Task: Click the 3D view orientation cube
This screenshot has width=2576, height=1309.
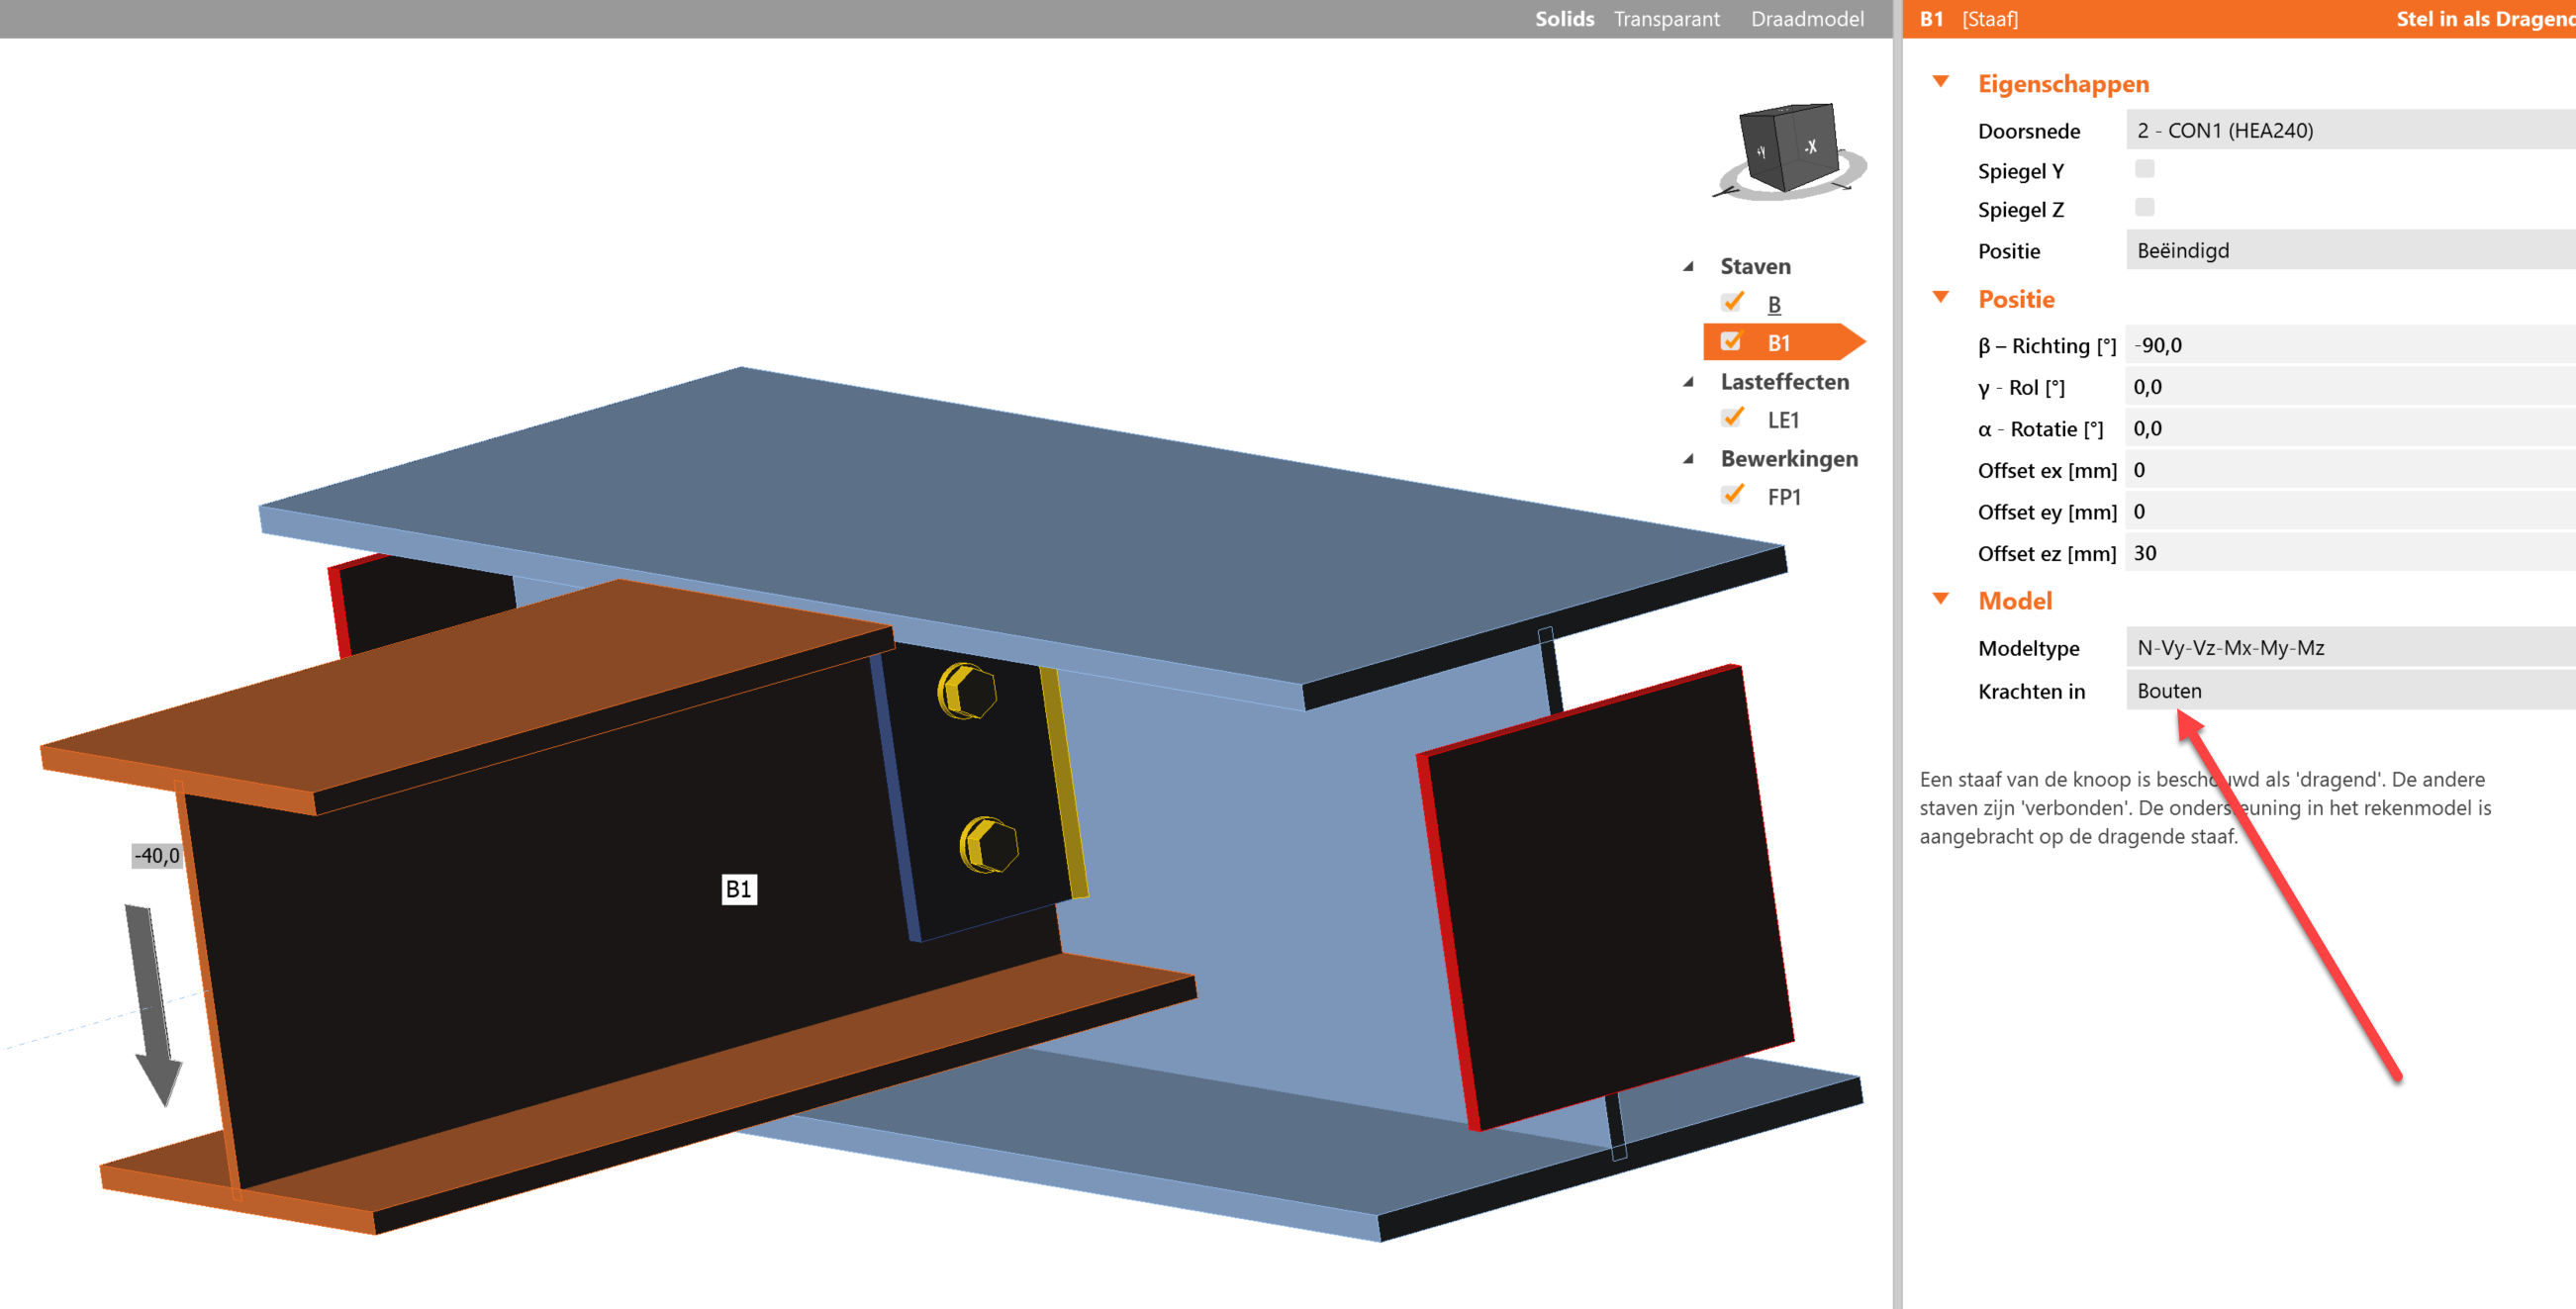Action: tap(1790, 146)
